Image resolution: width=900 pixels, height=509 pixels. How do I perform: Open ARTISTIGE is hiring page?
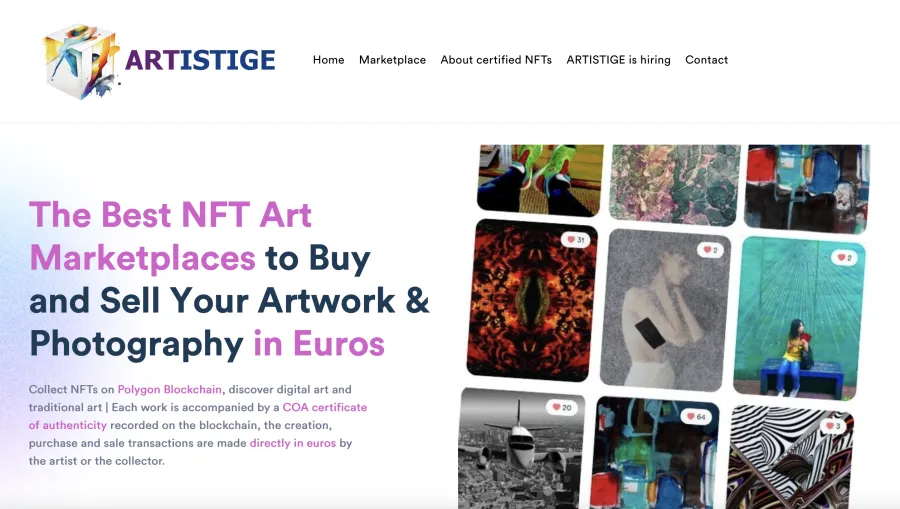[x=618, y=60]
